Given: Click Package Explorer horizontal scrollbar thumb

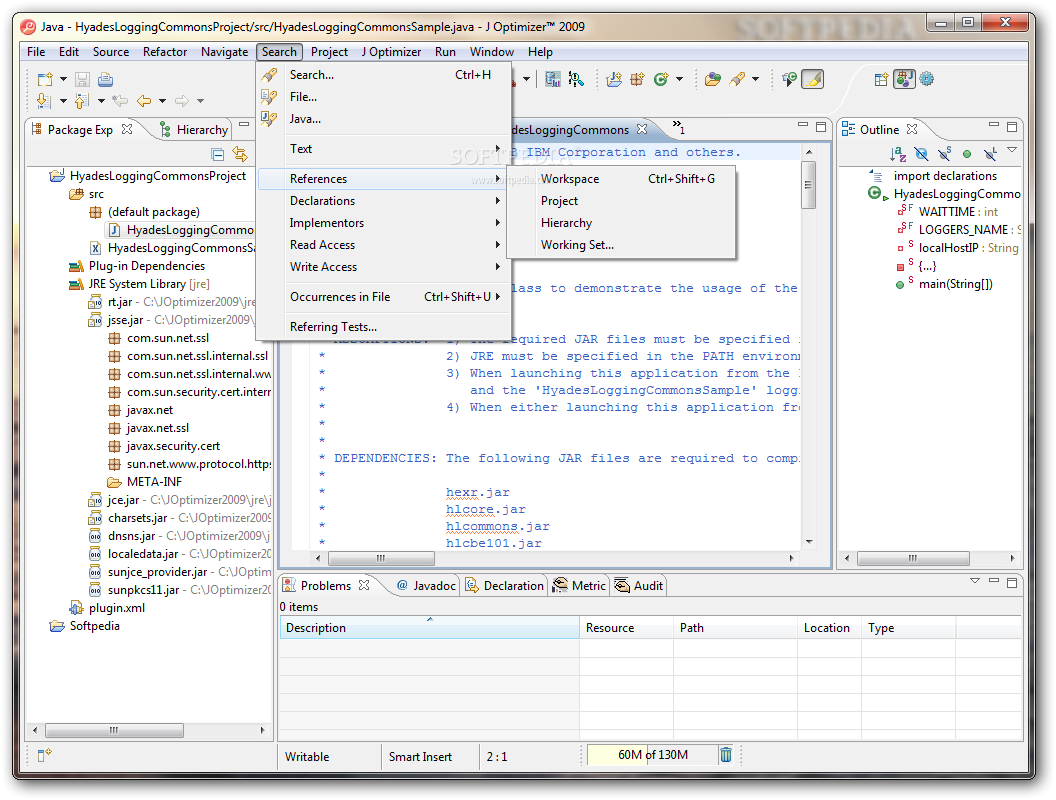Looking at the screenshot, I should (x=114, y=730).
